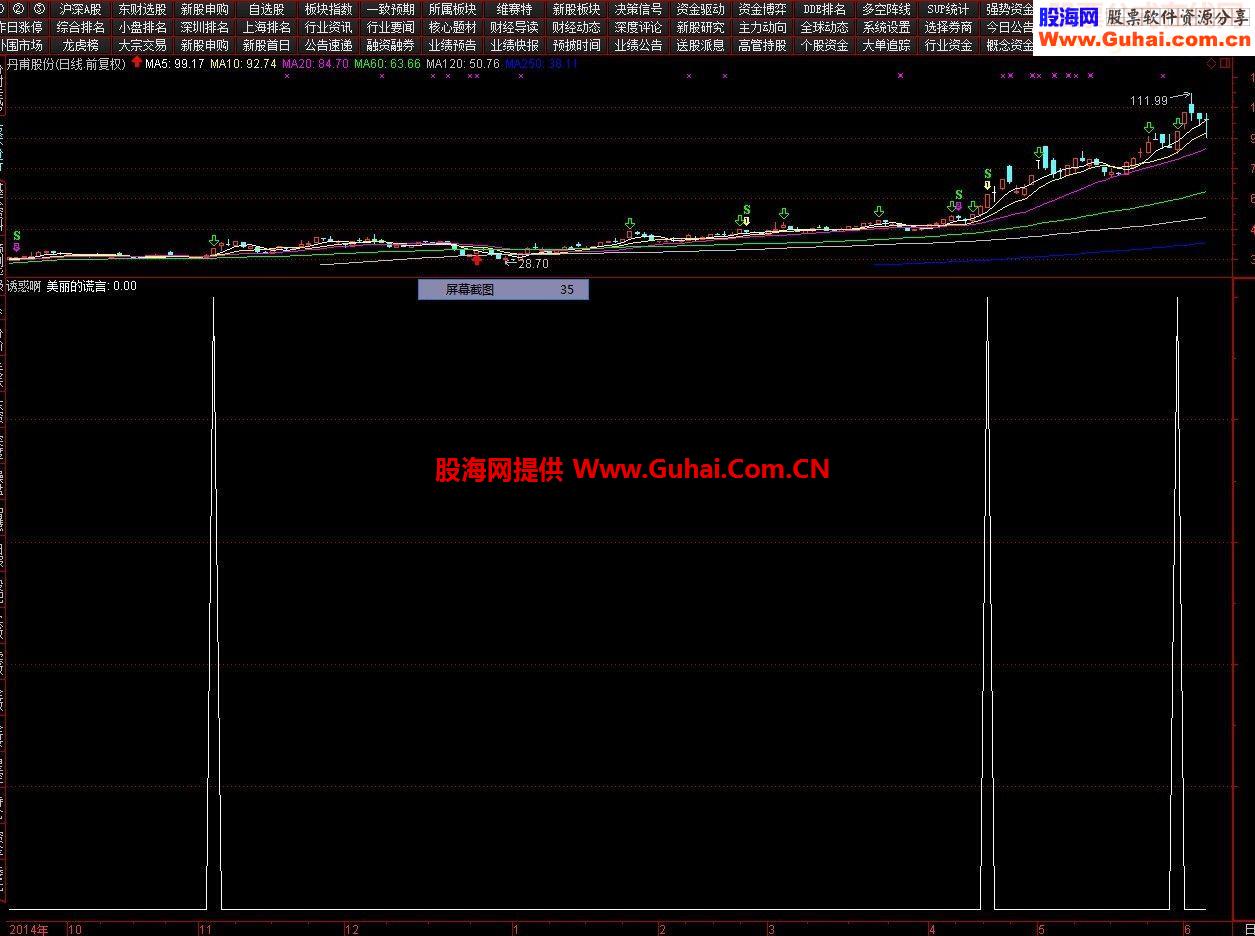Open 新股研究 button
The height and width of the screenshot is (936, 1255).
(x=701, y=27)
